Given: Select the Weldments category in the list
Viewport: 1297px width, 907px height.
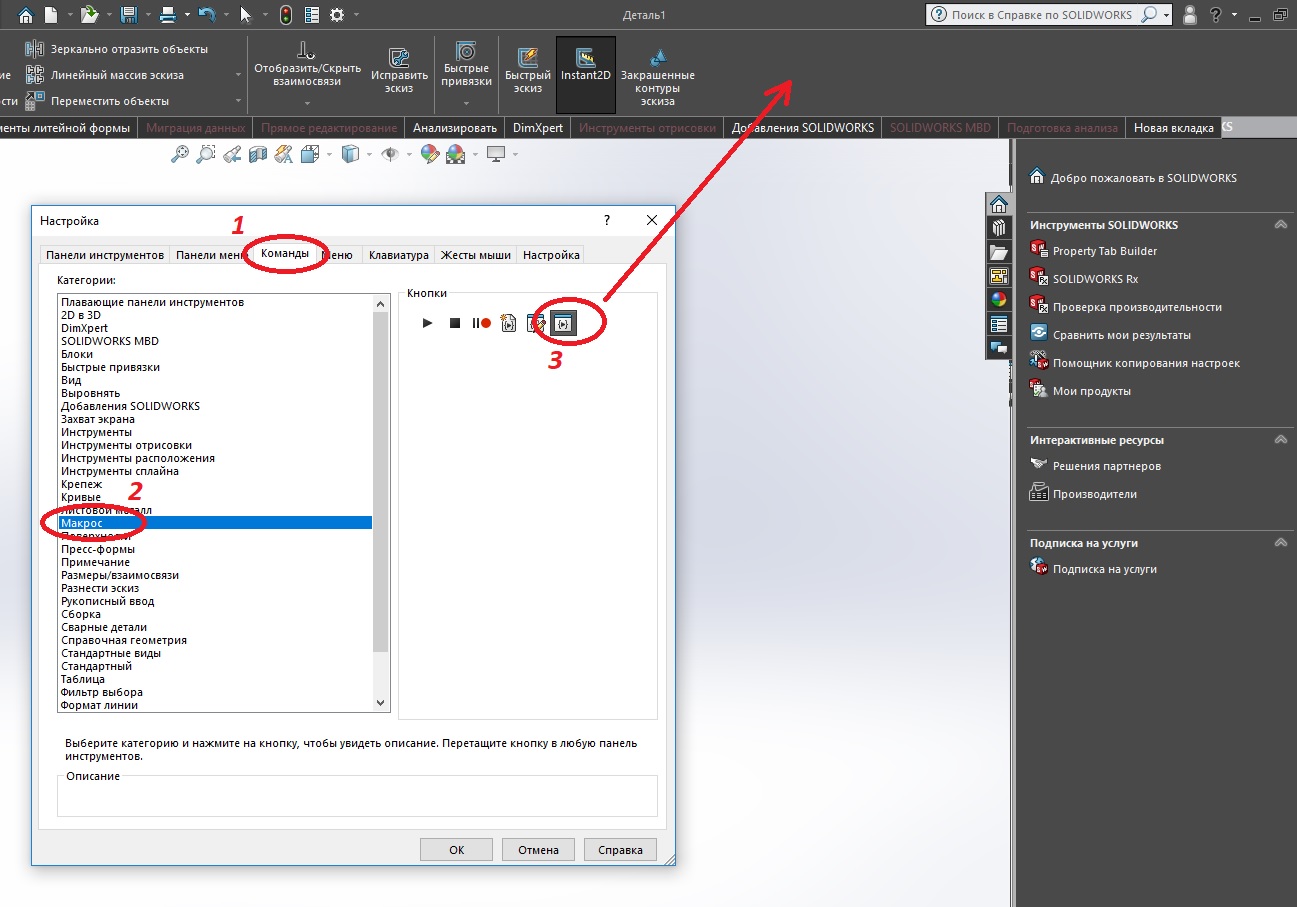Looking at the screenshot, I should [x=104, y=627].
